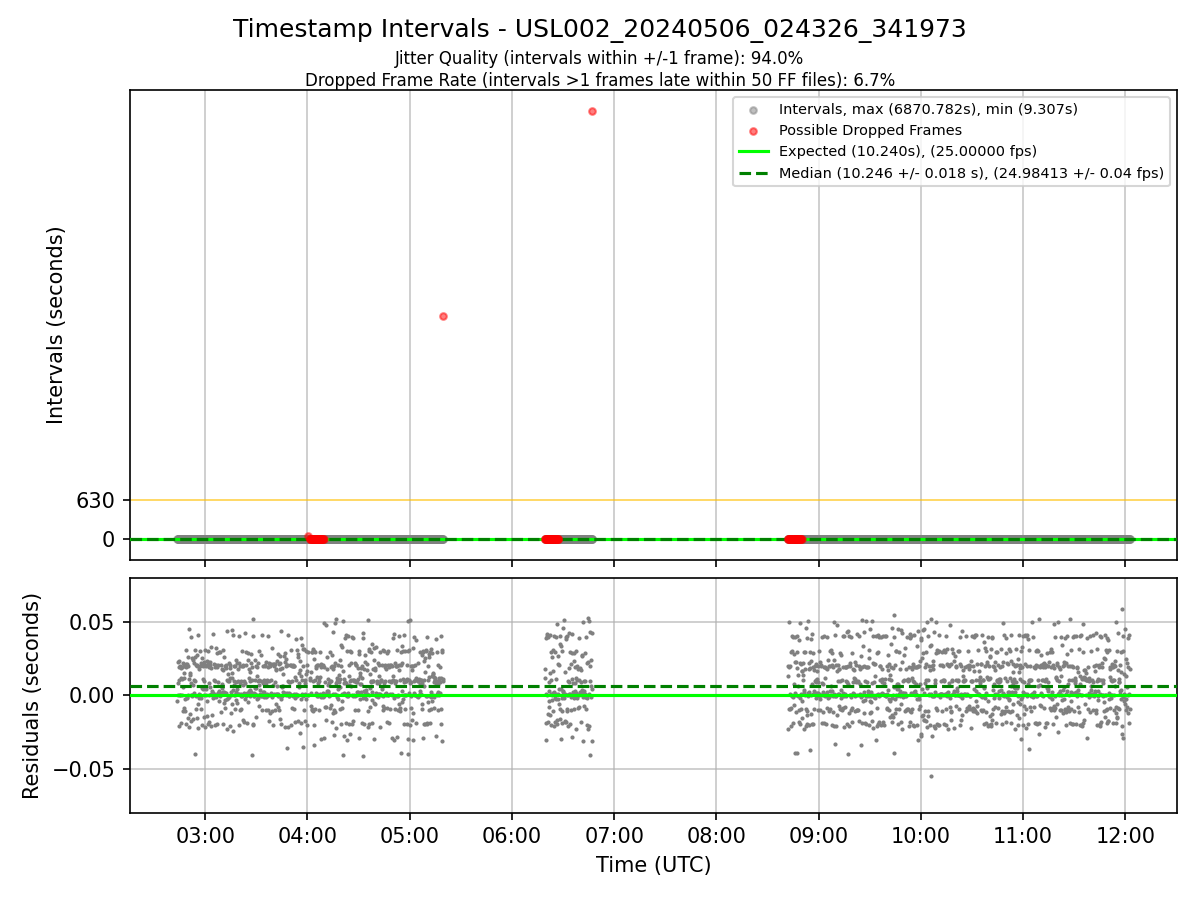
Task: Click the '0' tick on the Intervals axis
Action: tap(110, 539)
